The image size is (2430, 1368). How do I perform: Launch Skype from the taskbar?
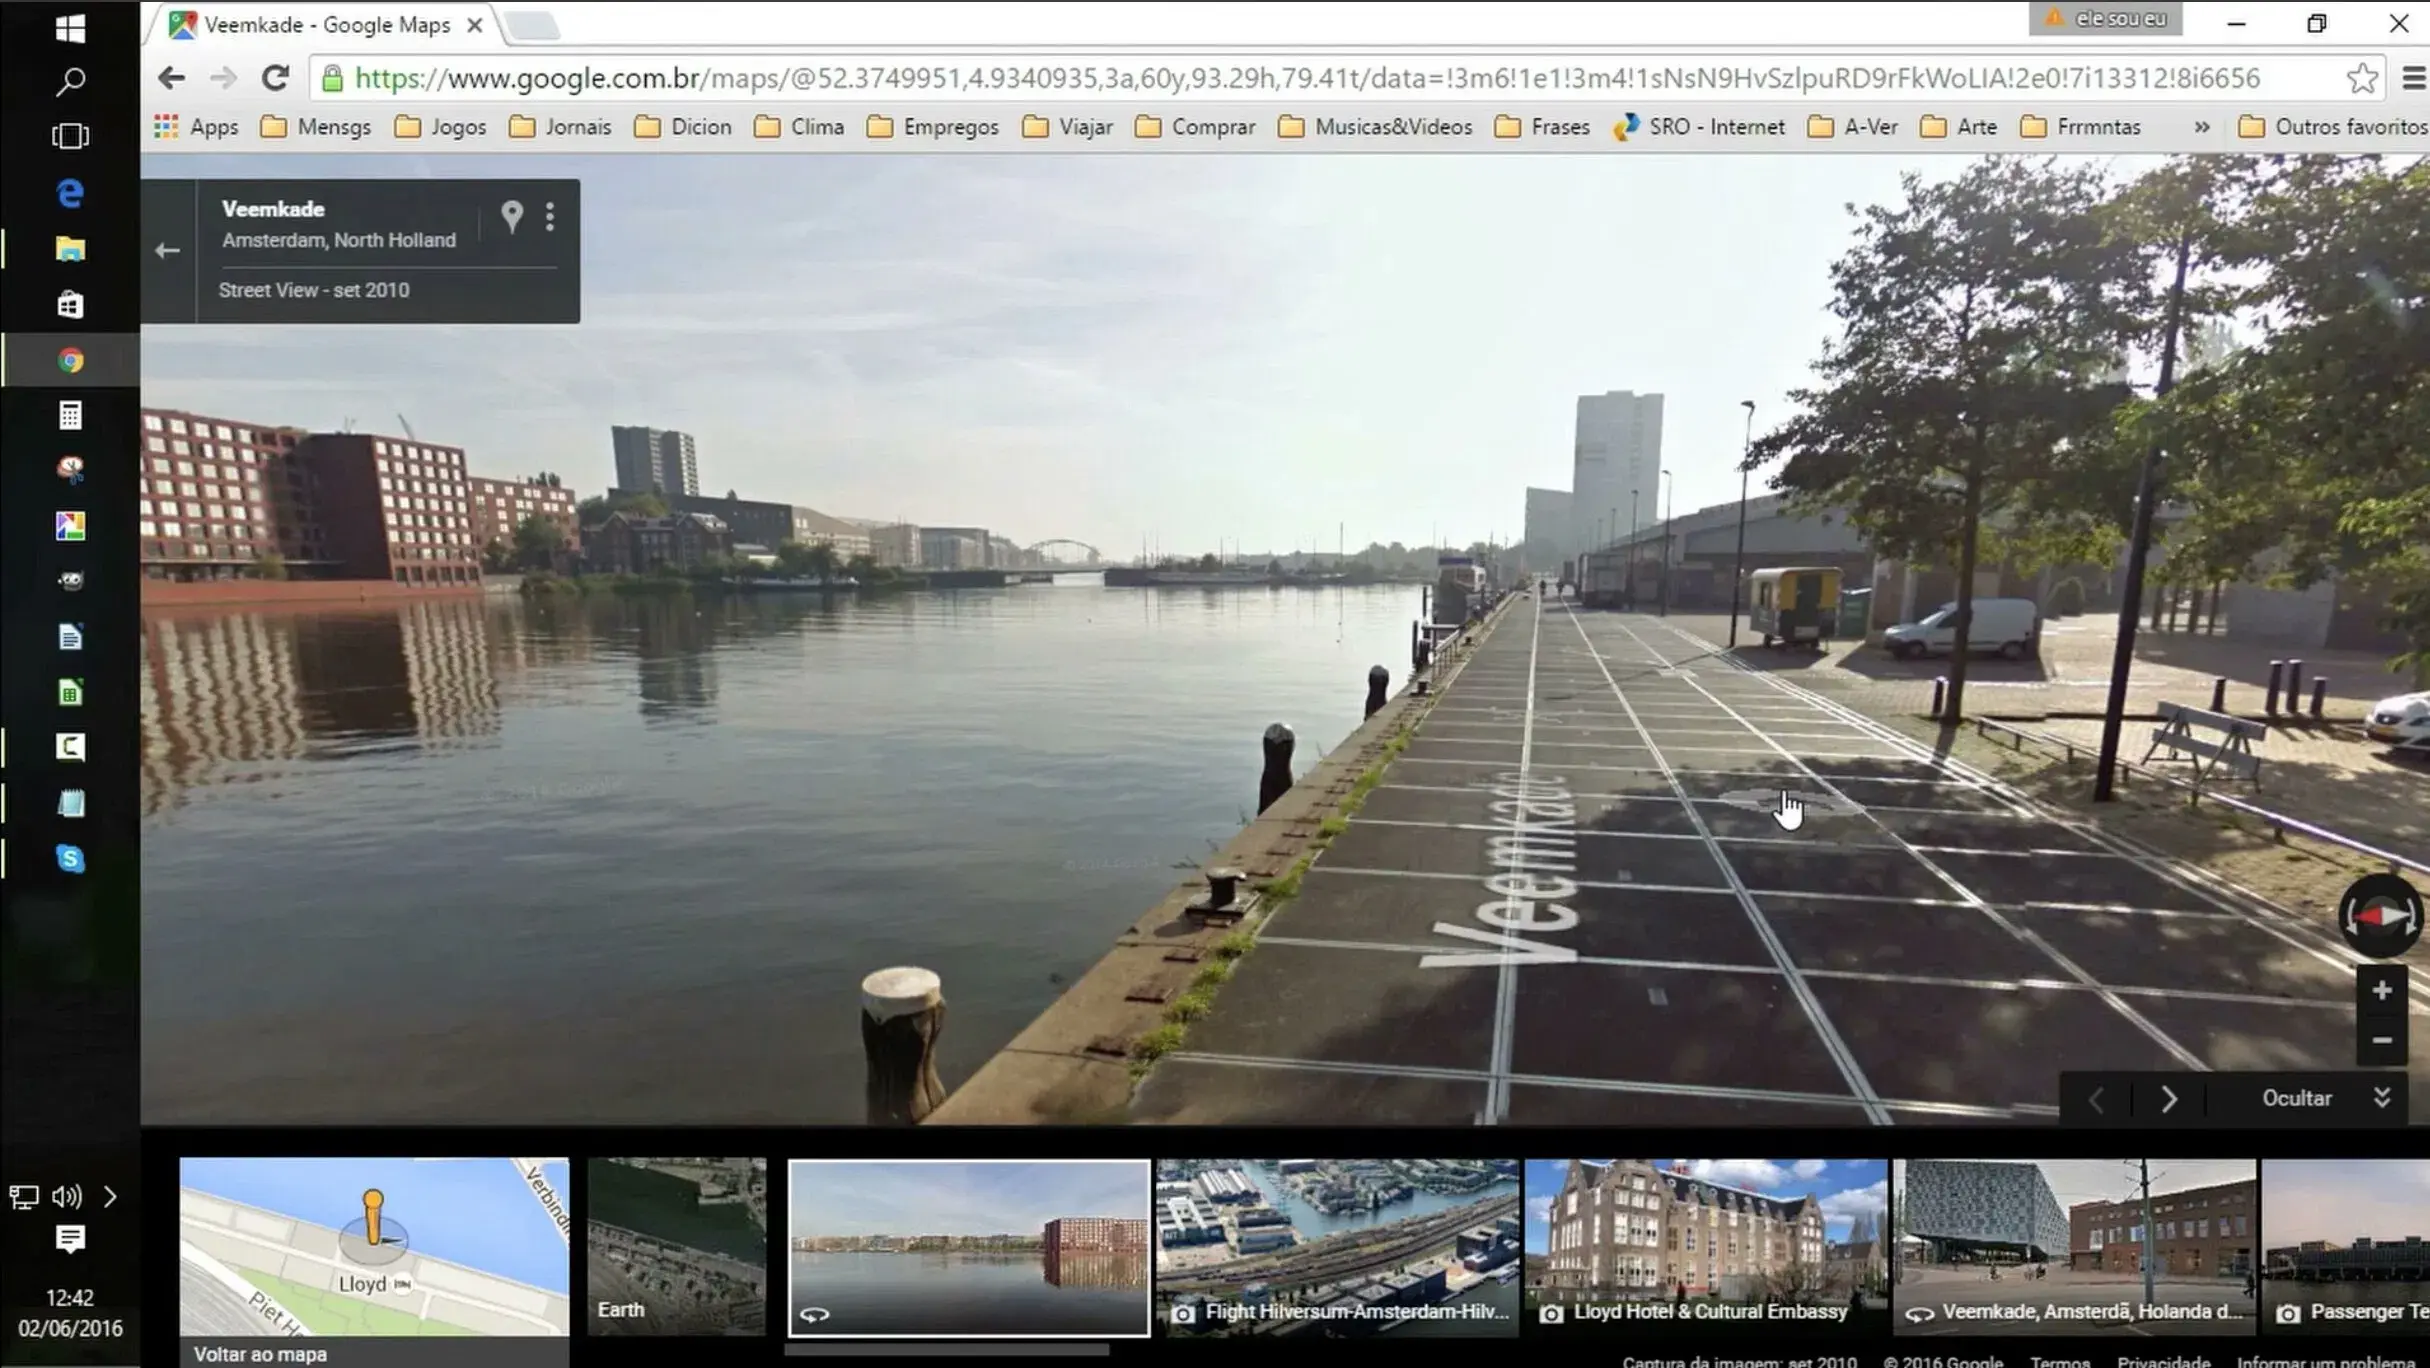70,858
